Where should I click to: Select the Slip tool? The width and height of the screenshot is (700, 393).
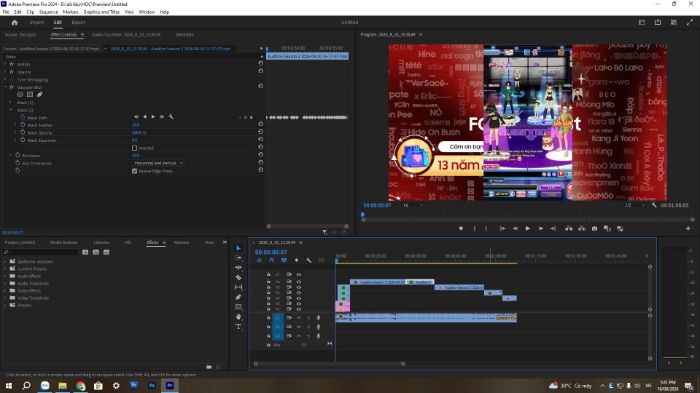(x=238, y=287)
